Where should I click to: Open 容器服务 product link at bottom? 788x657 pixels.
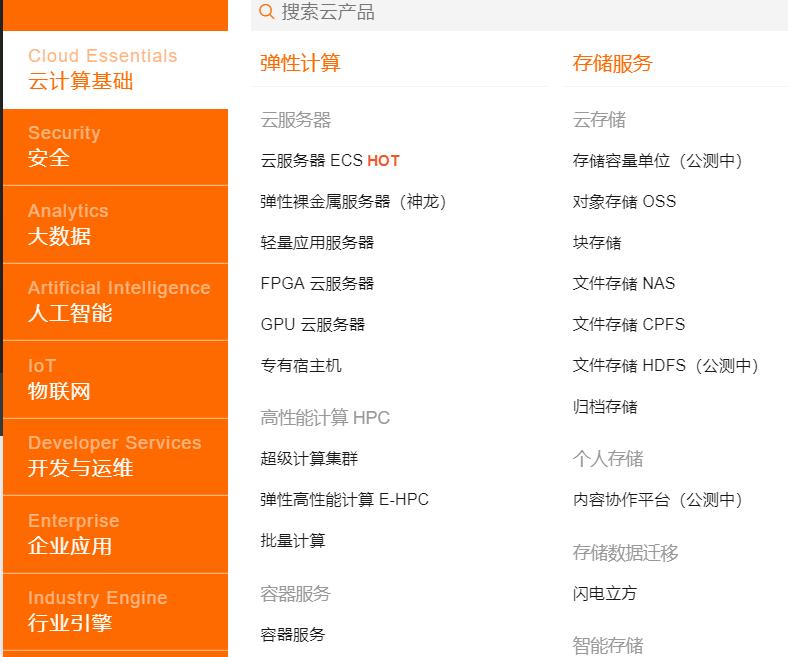point(293,635)
